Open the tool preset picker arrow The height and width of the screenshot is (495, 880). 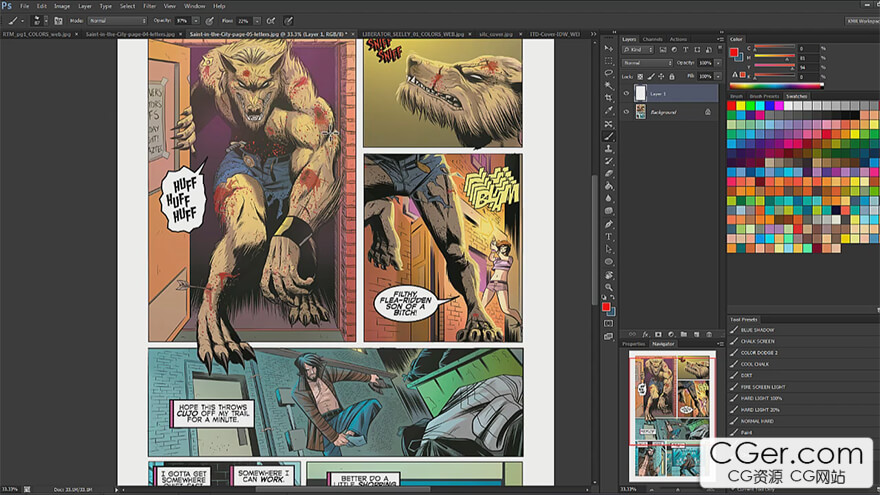click(x=22, y=21)
